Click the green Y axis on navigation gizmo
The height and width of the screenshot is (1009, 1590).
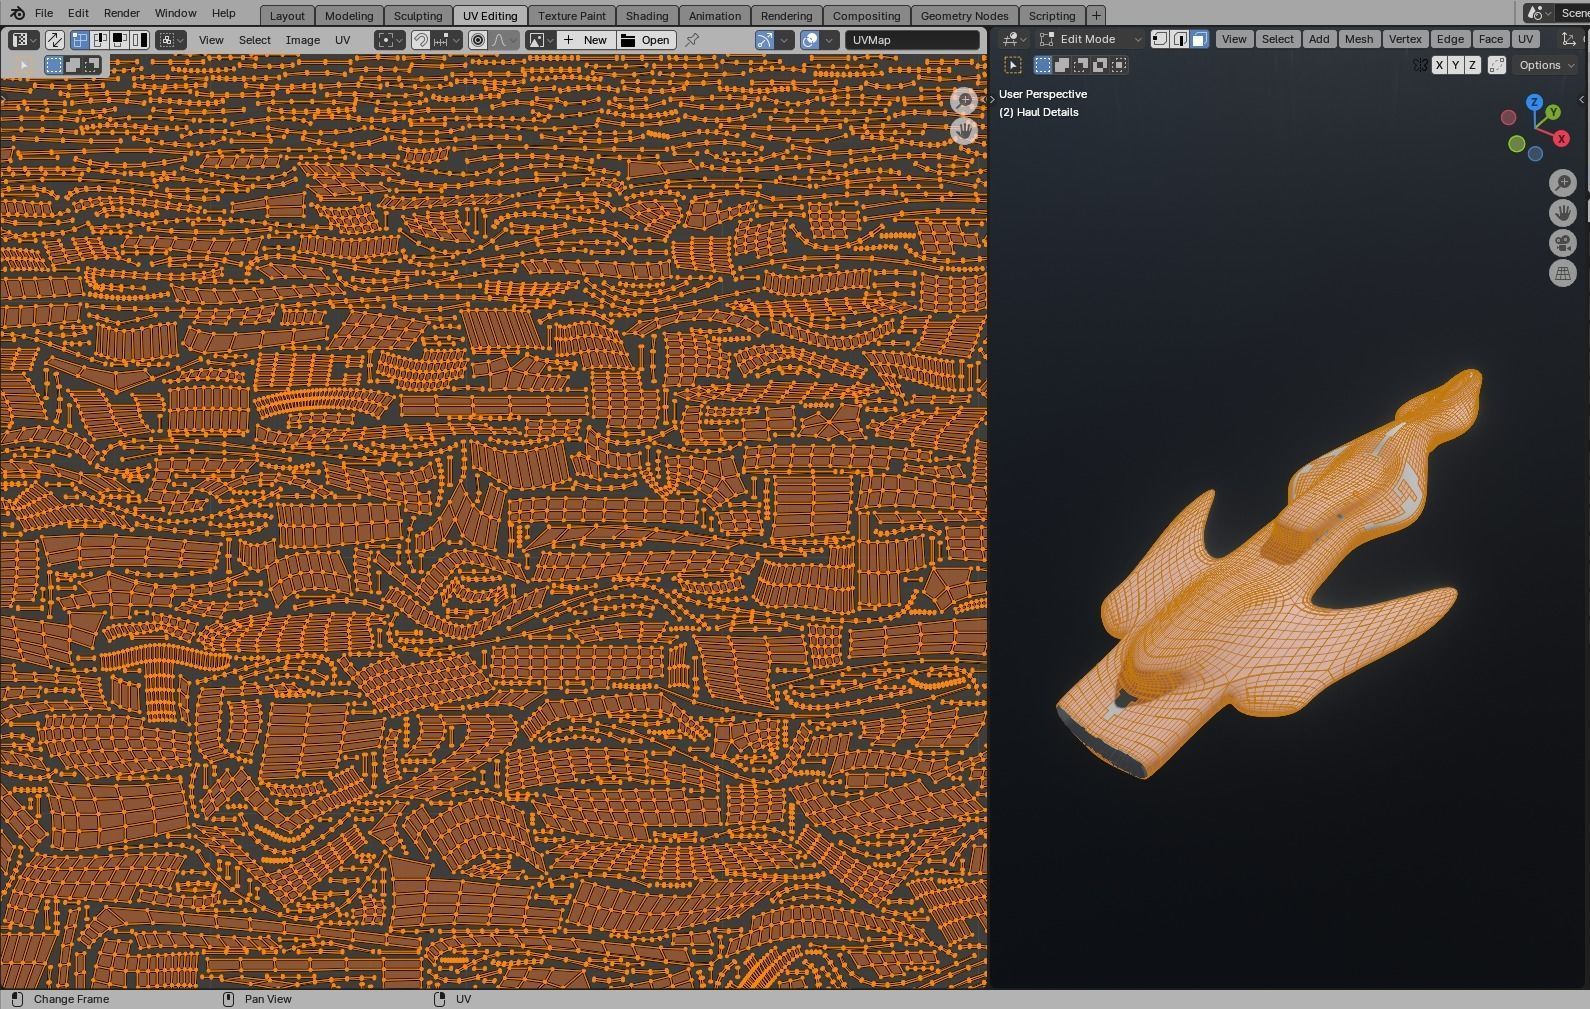(1553, 112)
